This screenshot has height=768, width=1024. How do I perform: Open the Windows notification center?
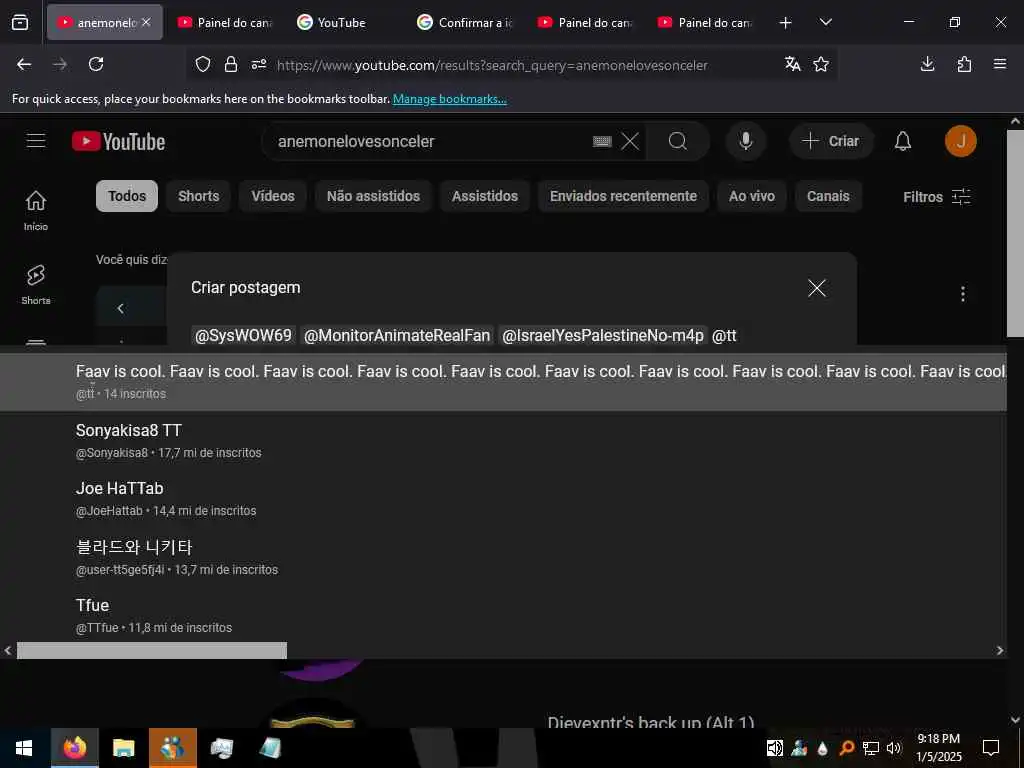991,748
